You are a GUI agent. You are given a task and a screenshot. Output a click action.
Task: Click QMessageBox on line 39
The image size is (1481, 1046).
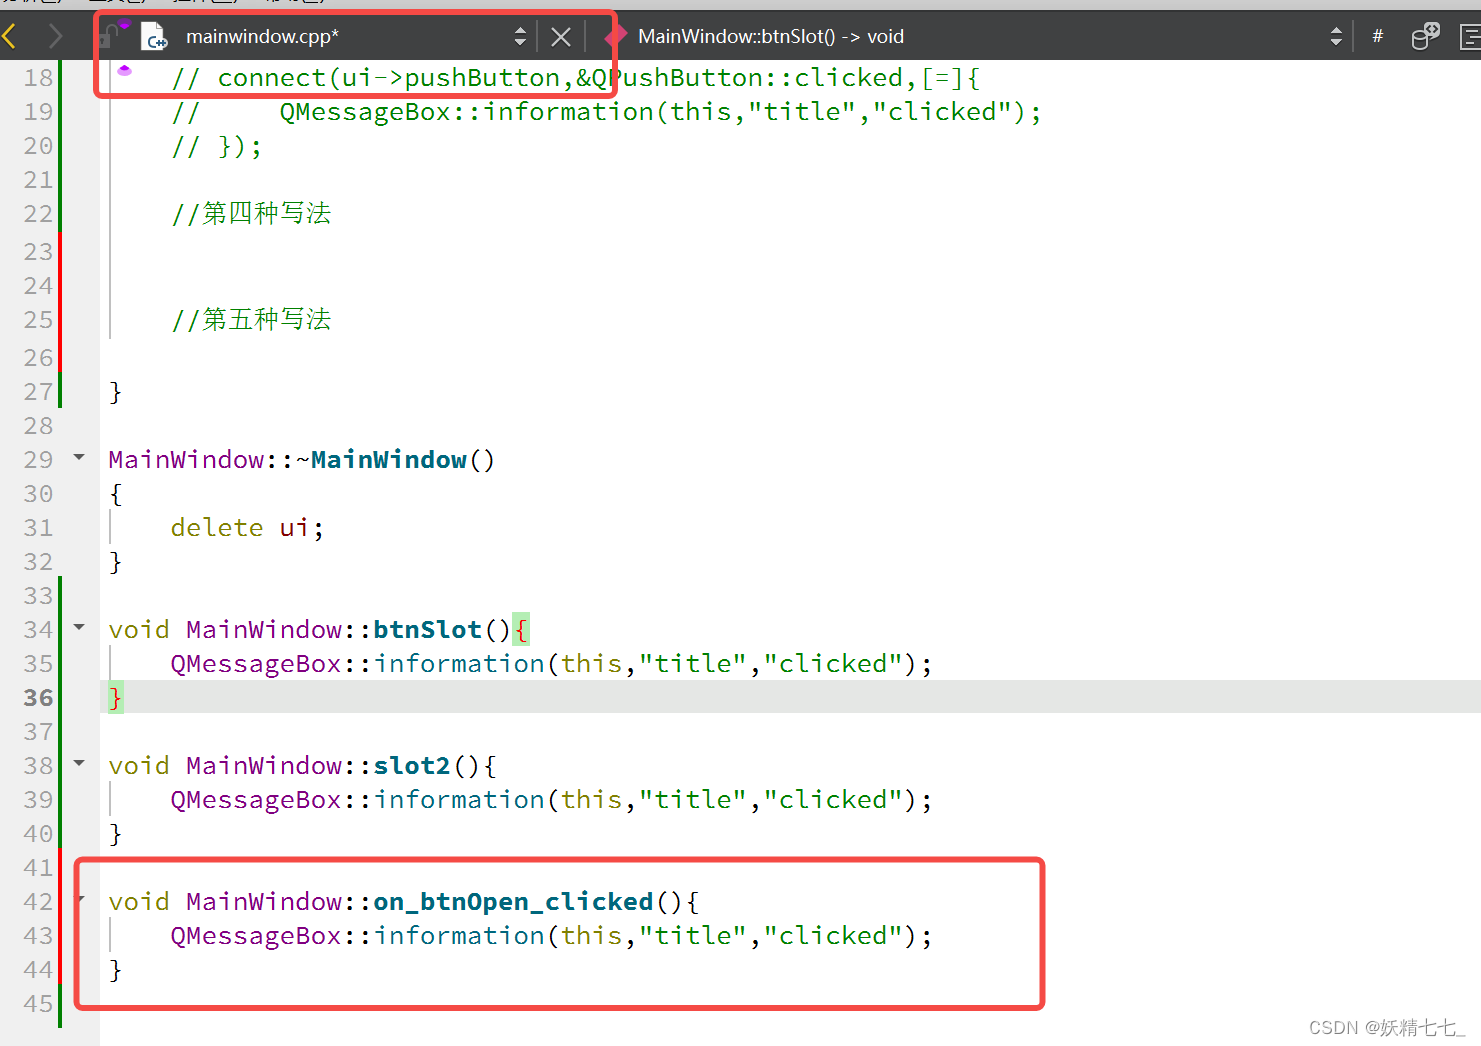pyautogui.click(x=256, y=799)
